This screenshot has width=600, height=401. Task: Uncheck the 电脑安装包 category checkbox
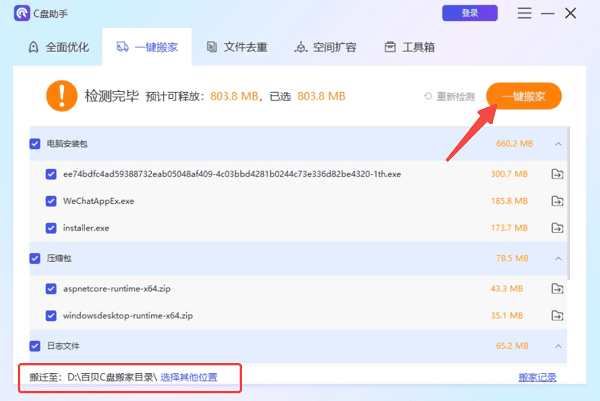tap(36, 144)
